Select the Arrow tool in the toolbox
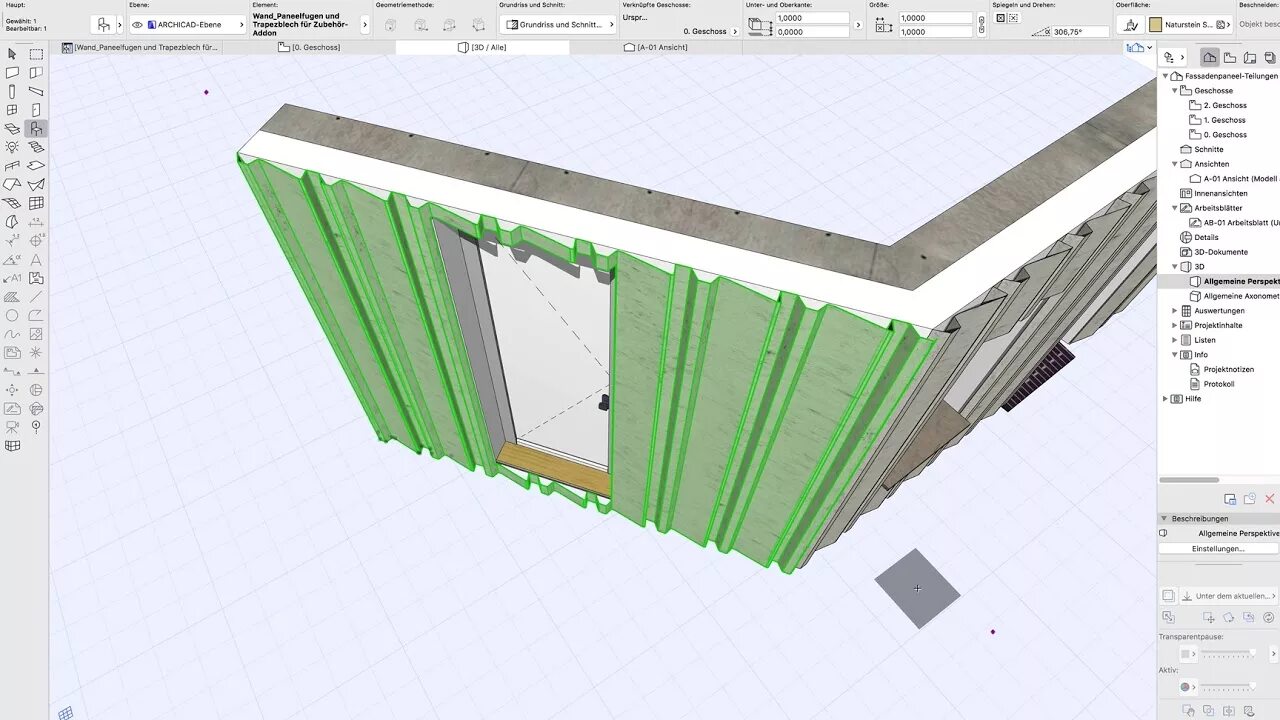 (x=12, y=54)
